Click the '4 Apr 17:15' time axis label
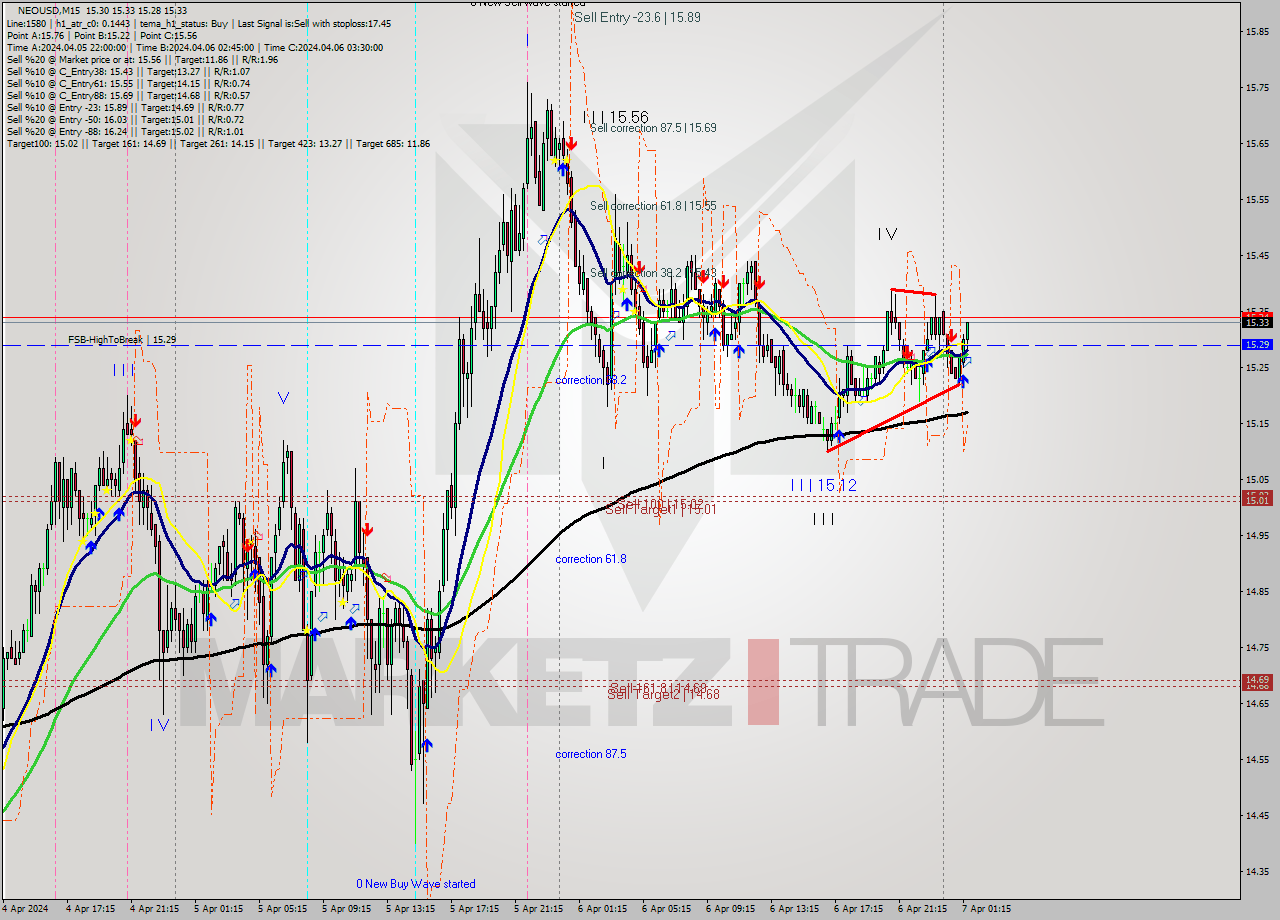The width and height of the screenshot is (1280, 920). (x=90, y=909)
